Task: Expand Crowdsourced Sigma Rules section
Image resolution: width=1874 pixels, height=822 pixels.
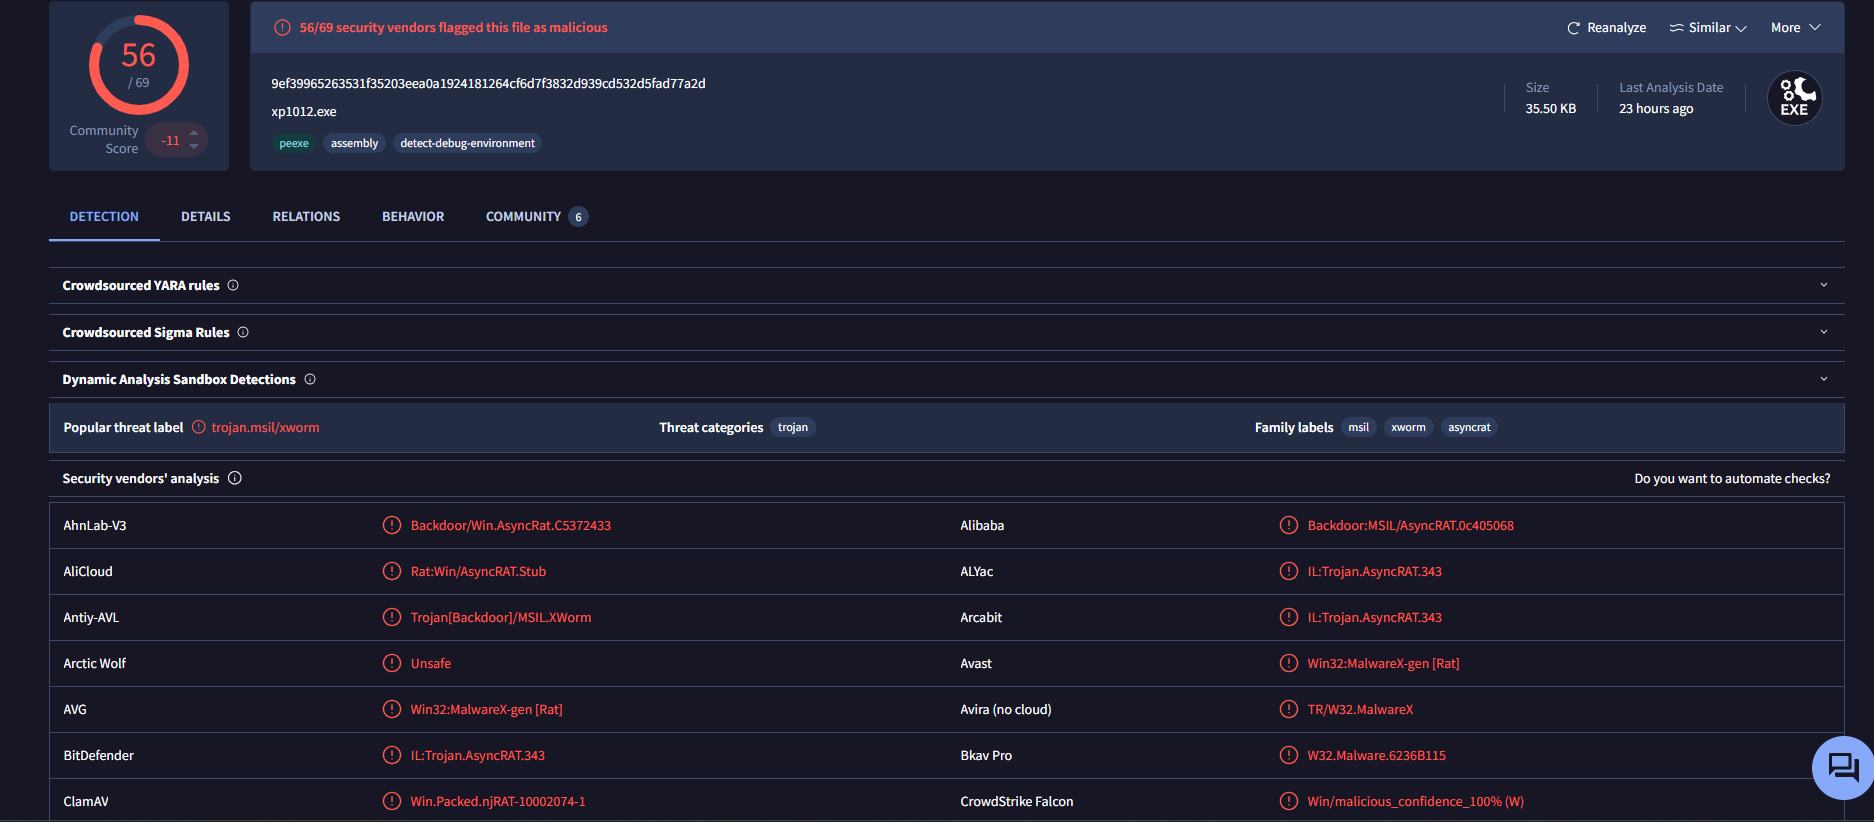Action: [1824, 332]
